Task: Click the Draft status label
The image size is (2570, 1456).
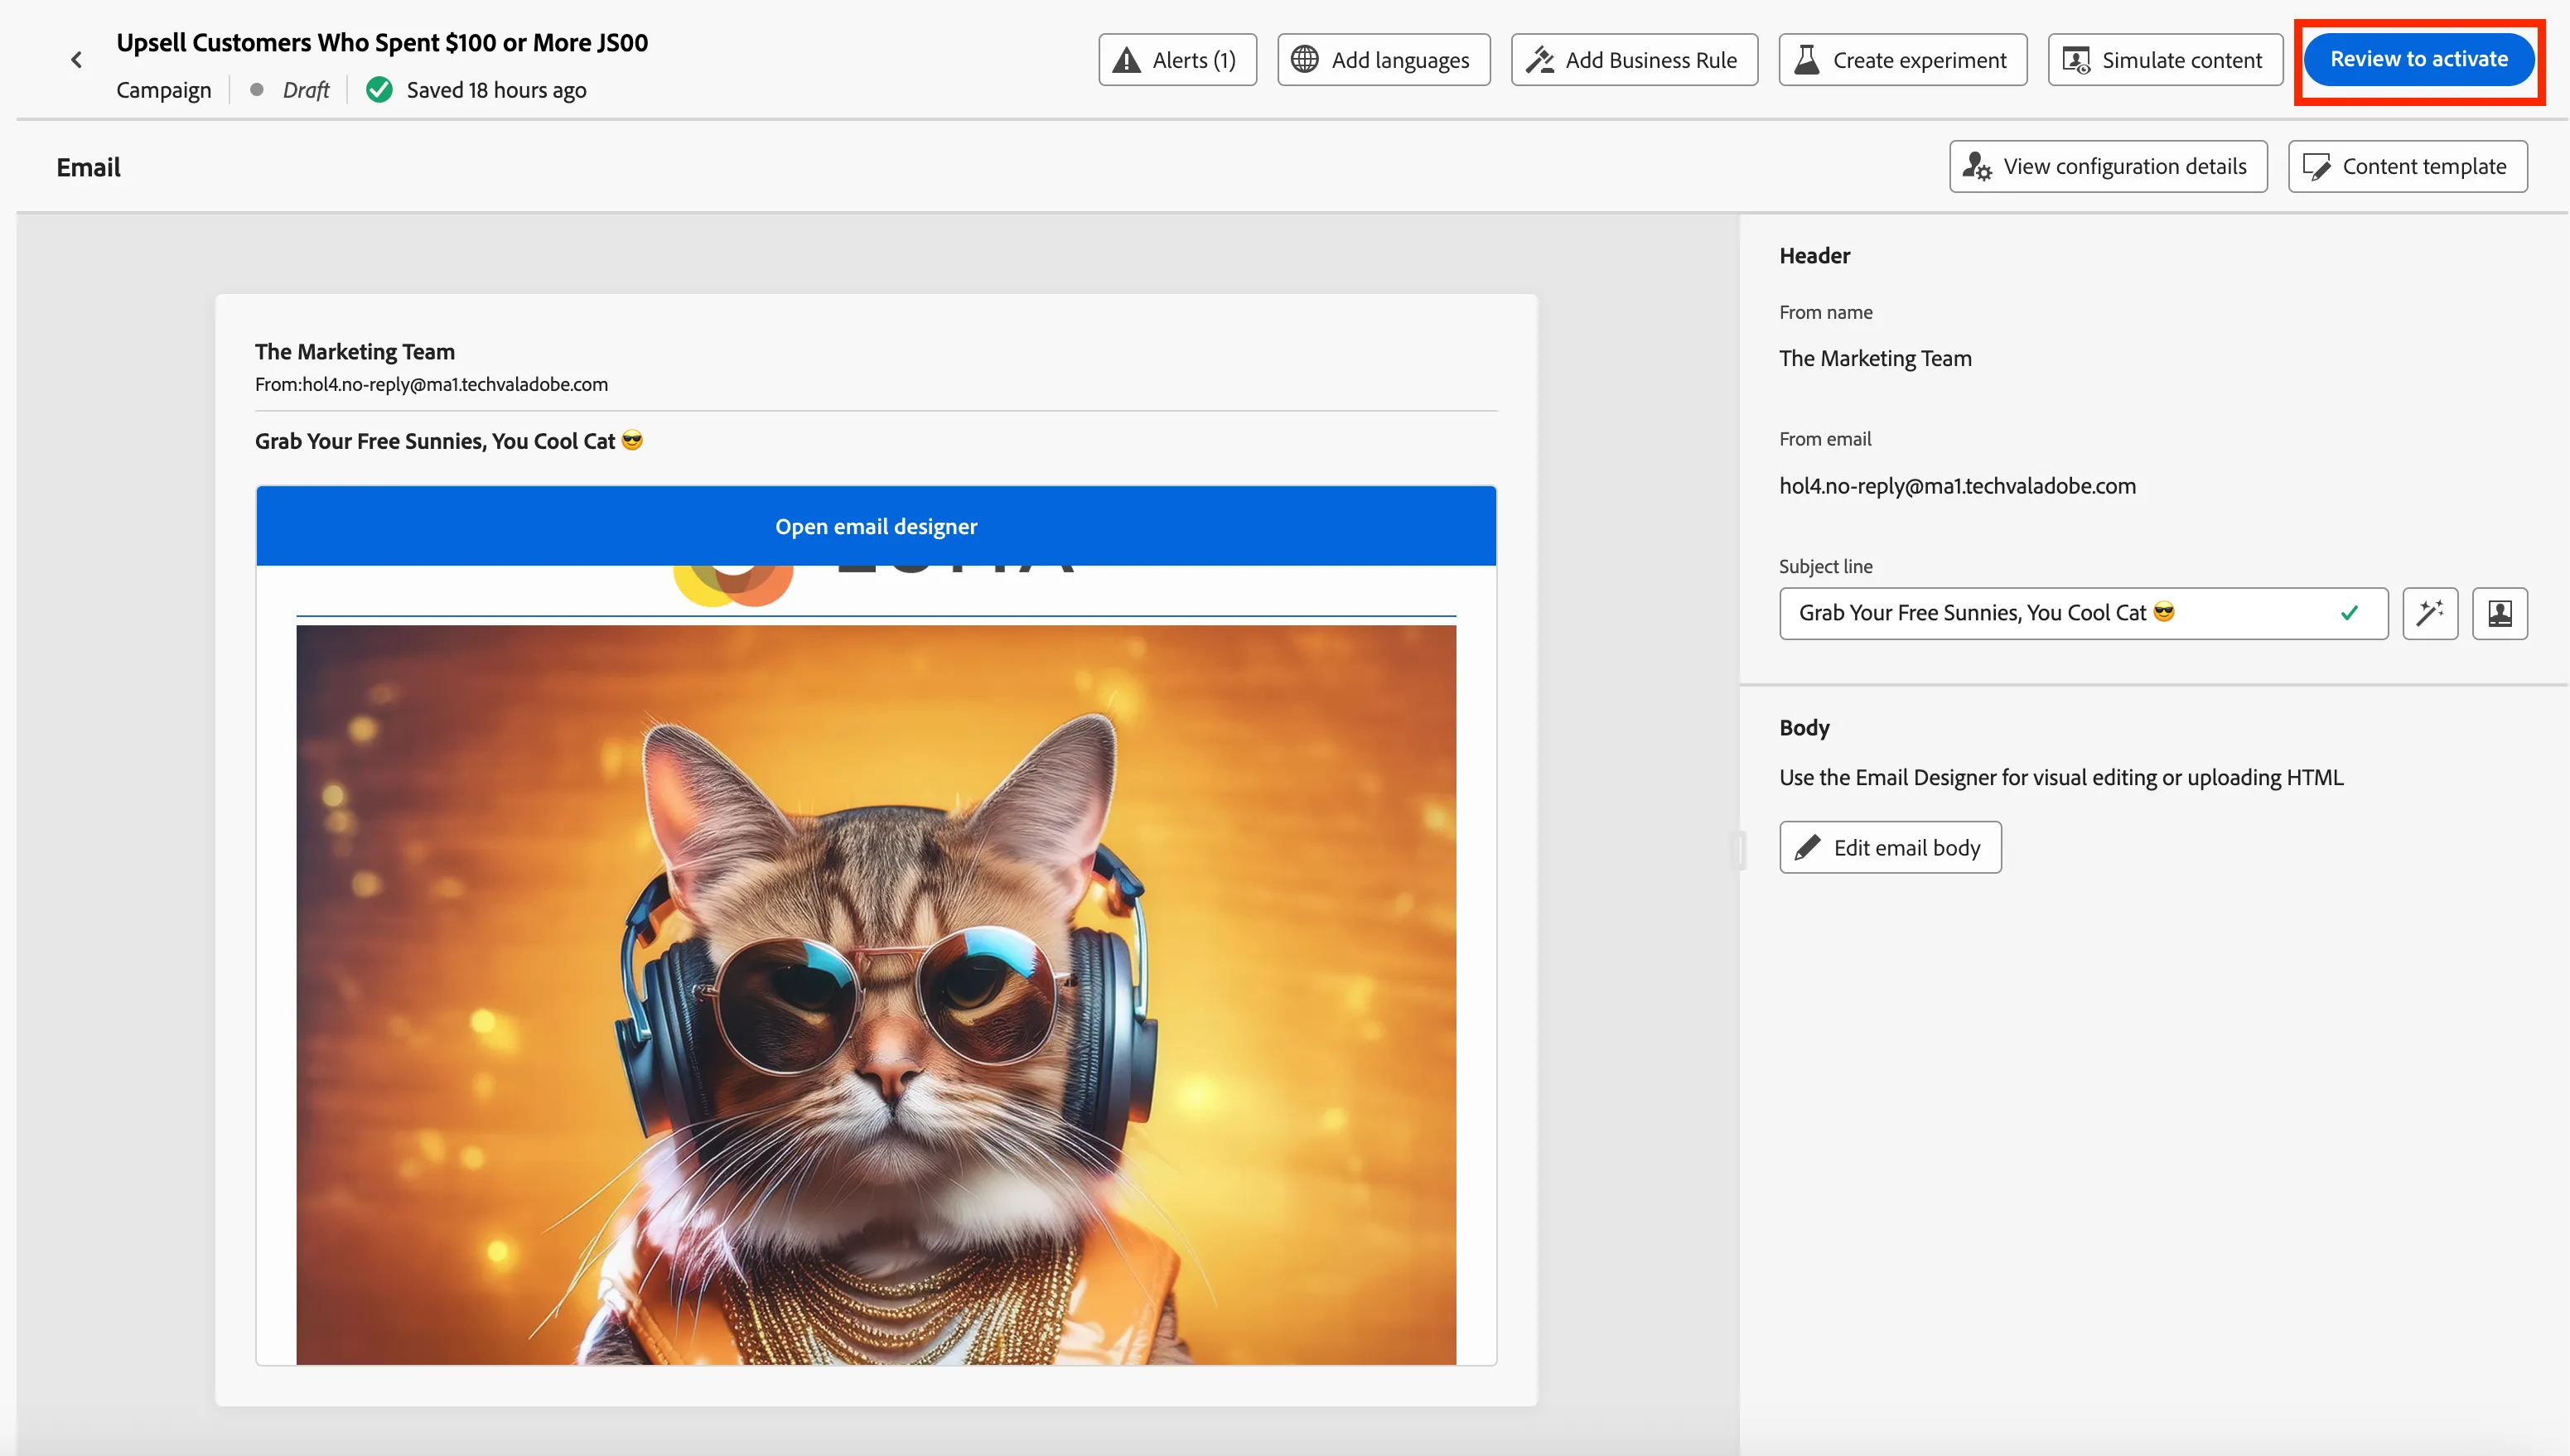Action: point(305,90)
